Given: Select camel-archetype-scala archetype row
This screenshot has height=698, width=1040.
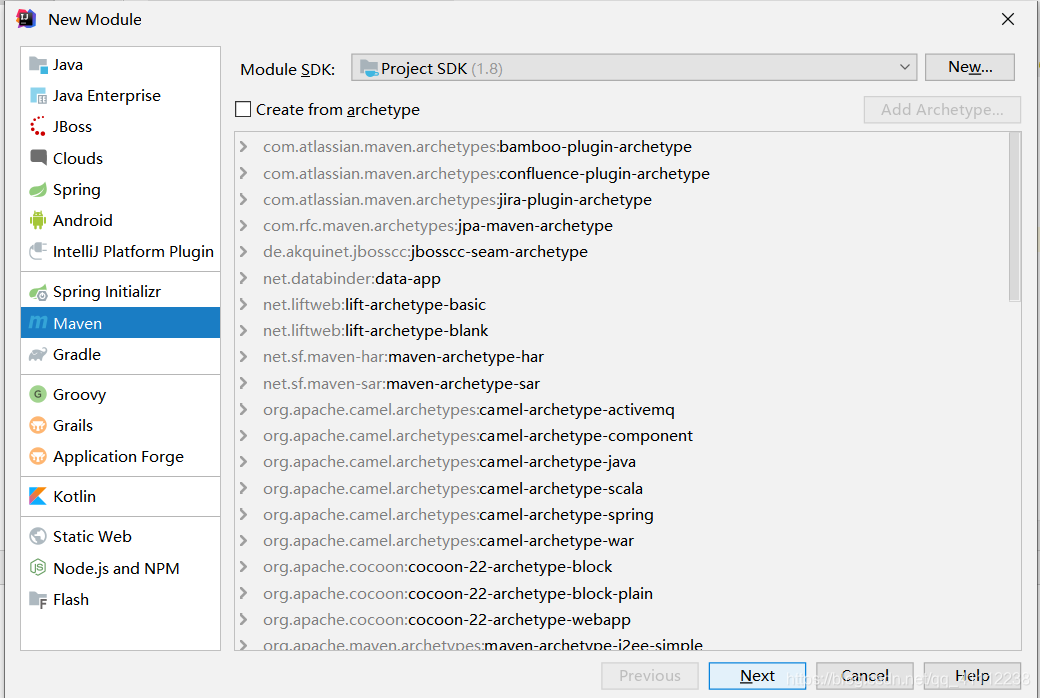Looking at the screenshot, I should tap(622, 488).
